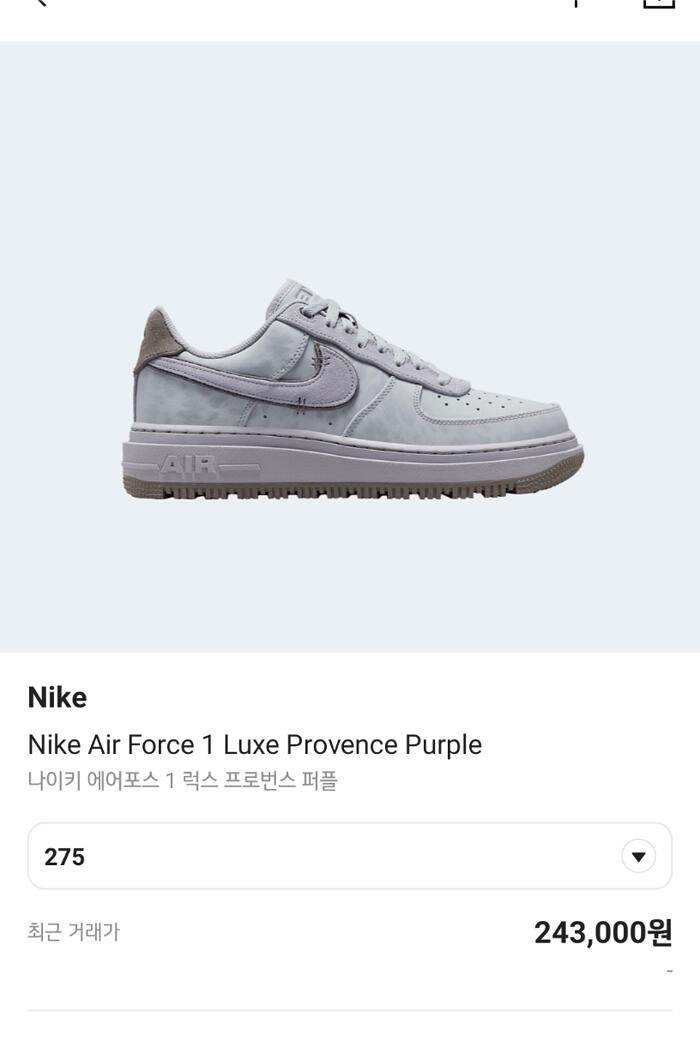The height and width of the screenshot is (1052, 700).
Task: Click the brown outsole tread of the shoe
Action: pos(350,490)
